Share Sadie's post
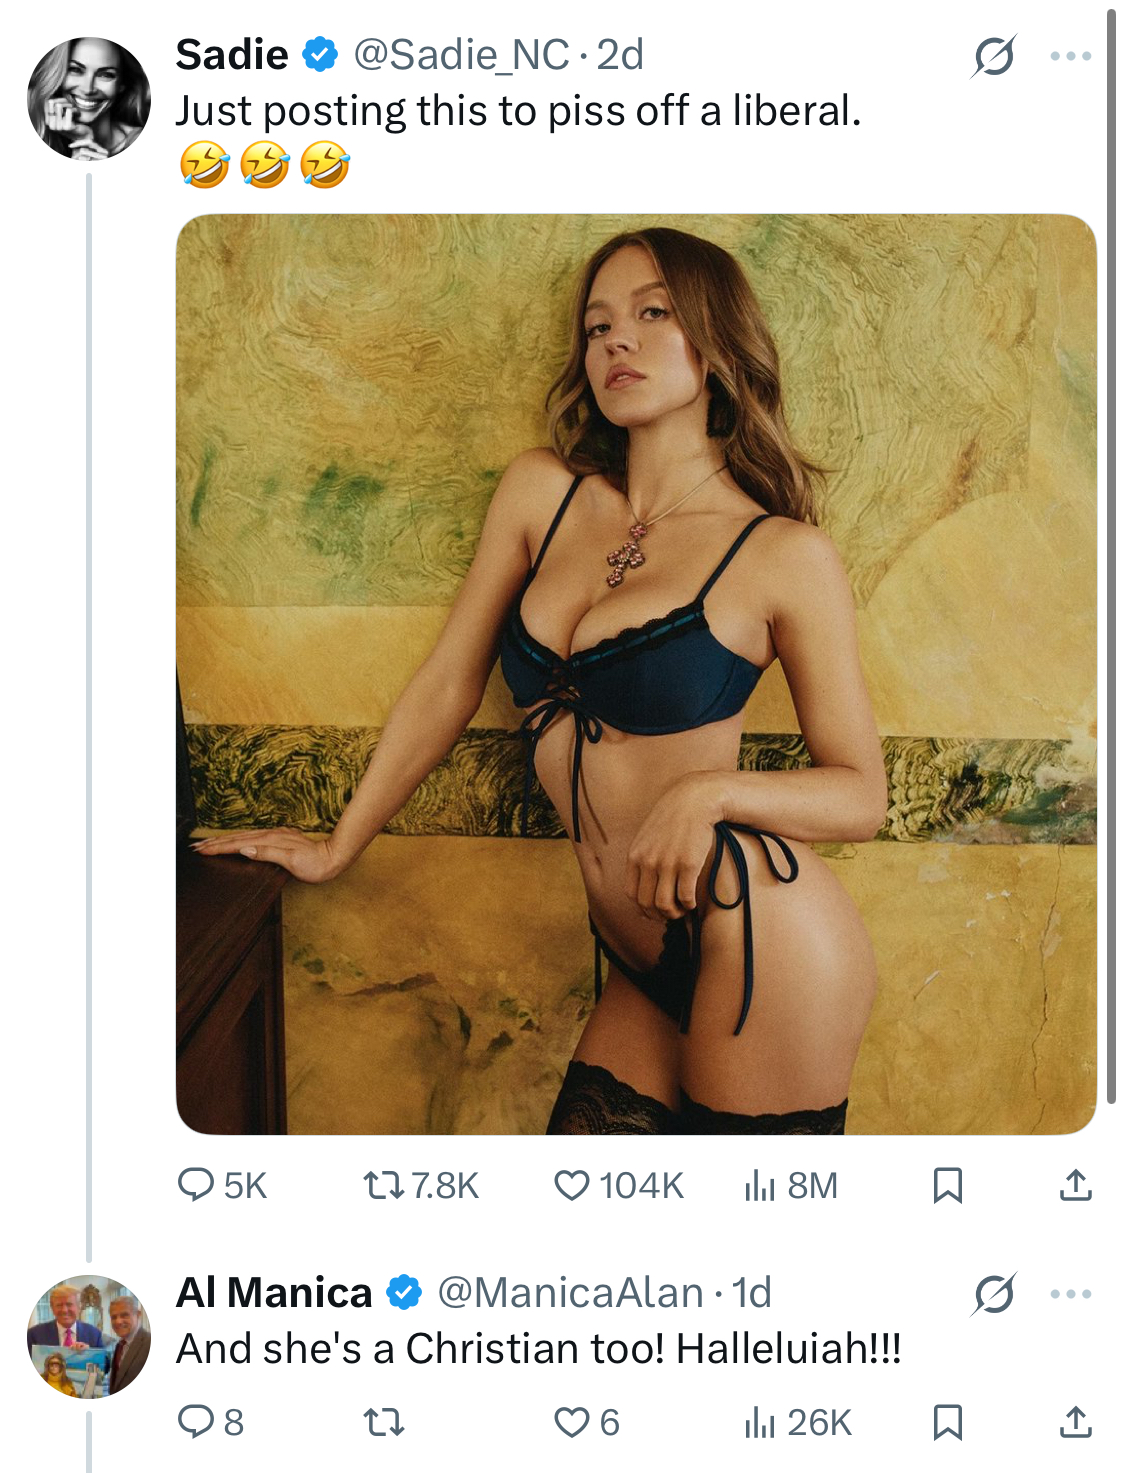The height and width of the screenshot is (1473, 1125). pos(1075,1185)
